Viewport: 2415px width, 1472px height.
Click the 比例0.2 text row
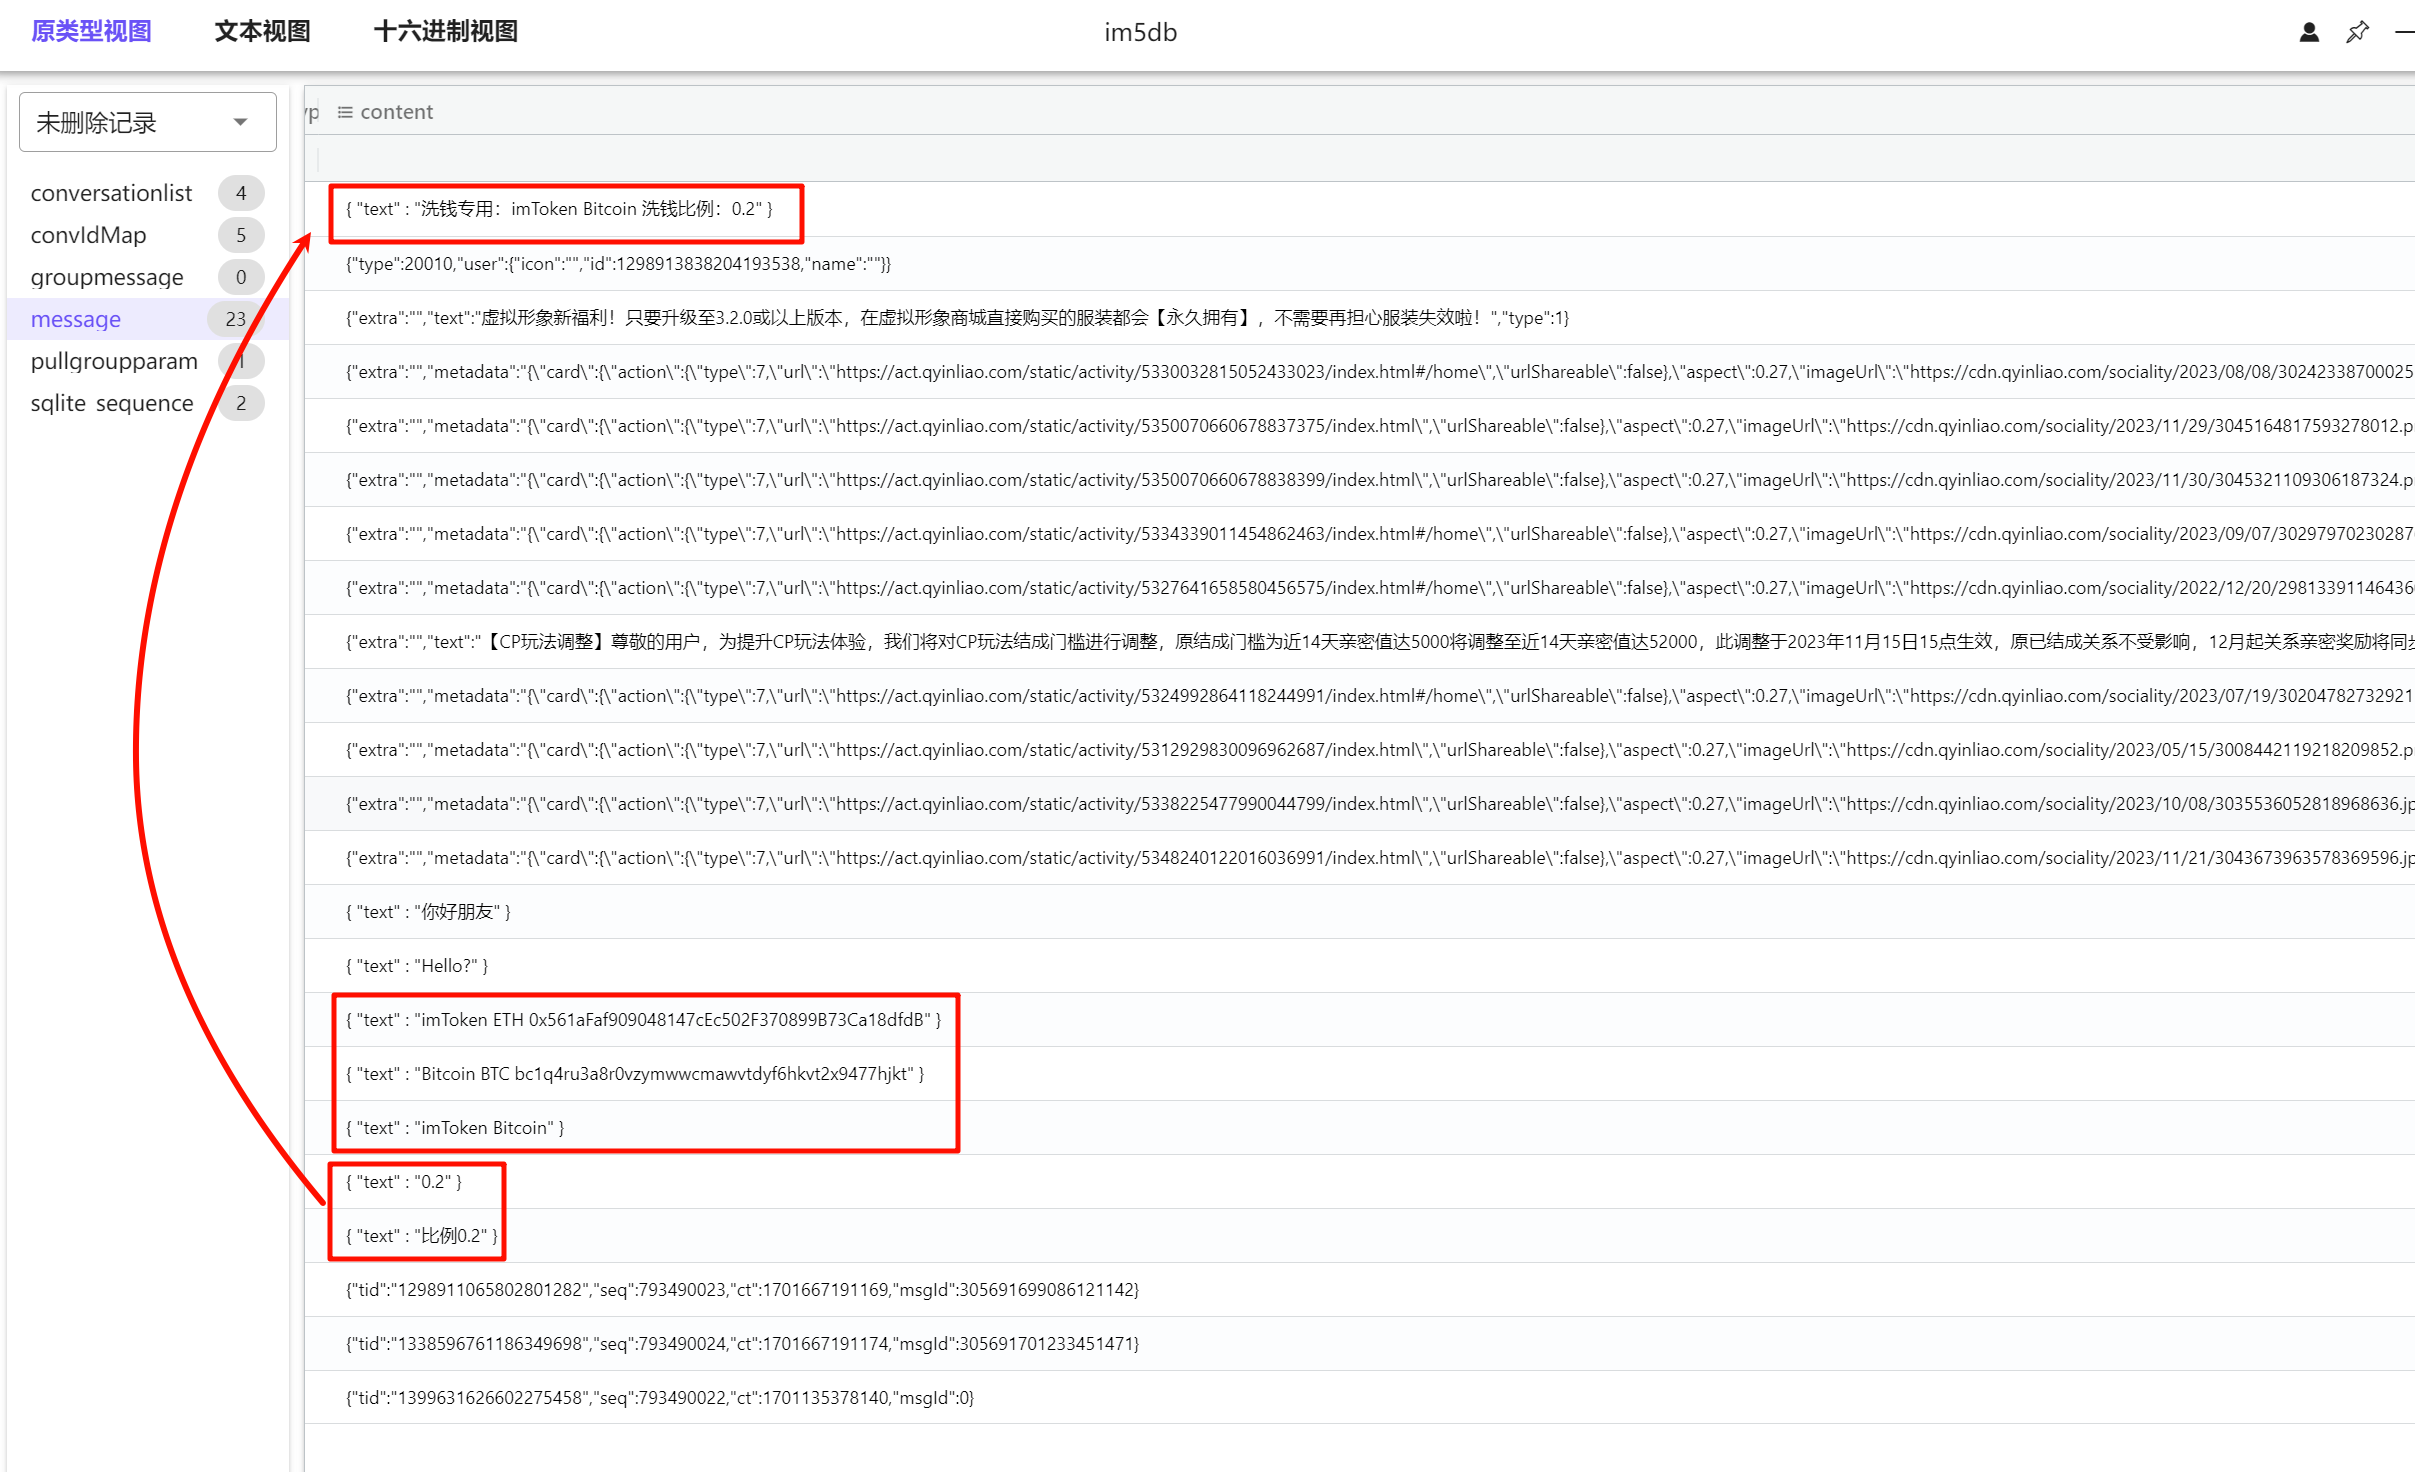(x=421, y=1236)
